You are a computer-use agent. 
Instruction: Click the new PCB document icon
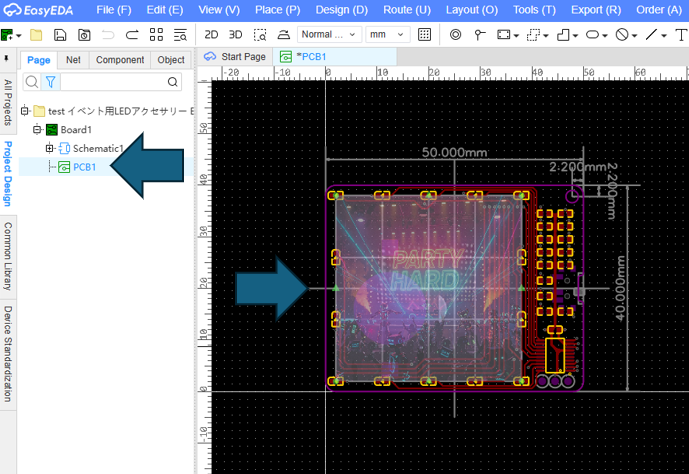coord(7,34)
